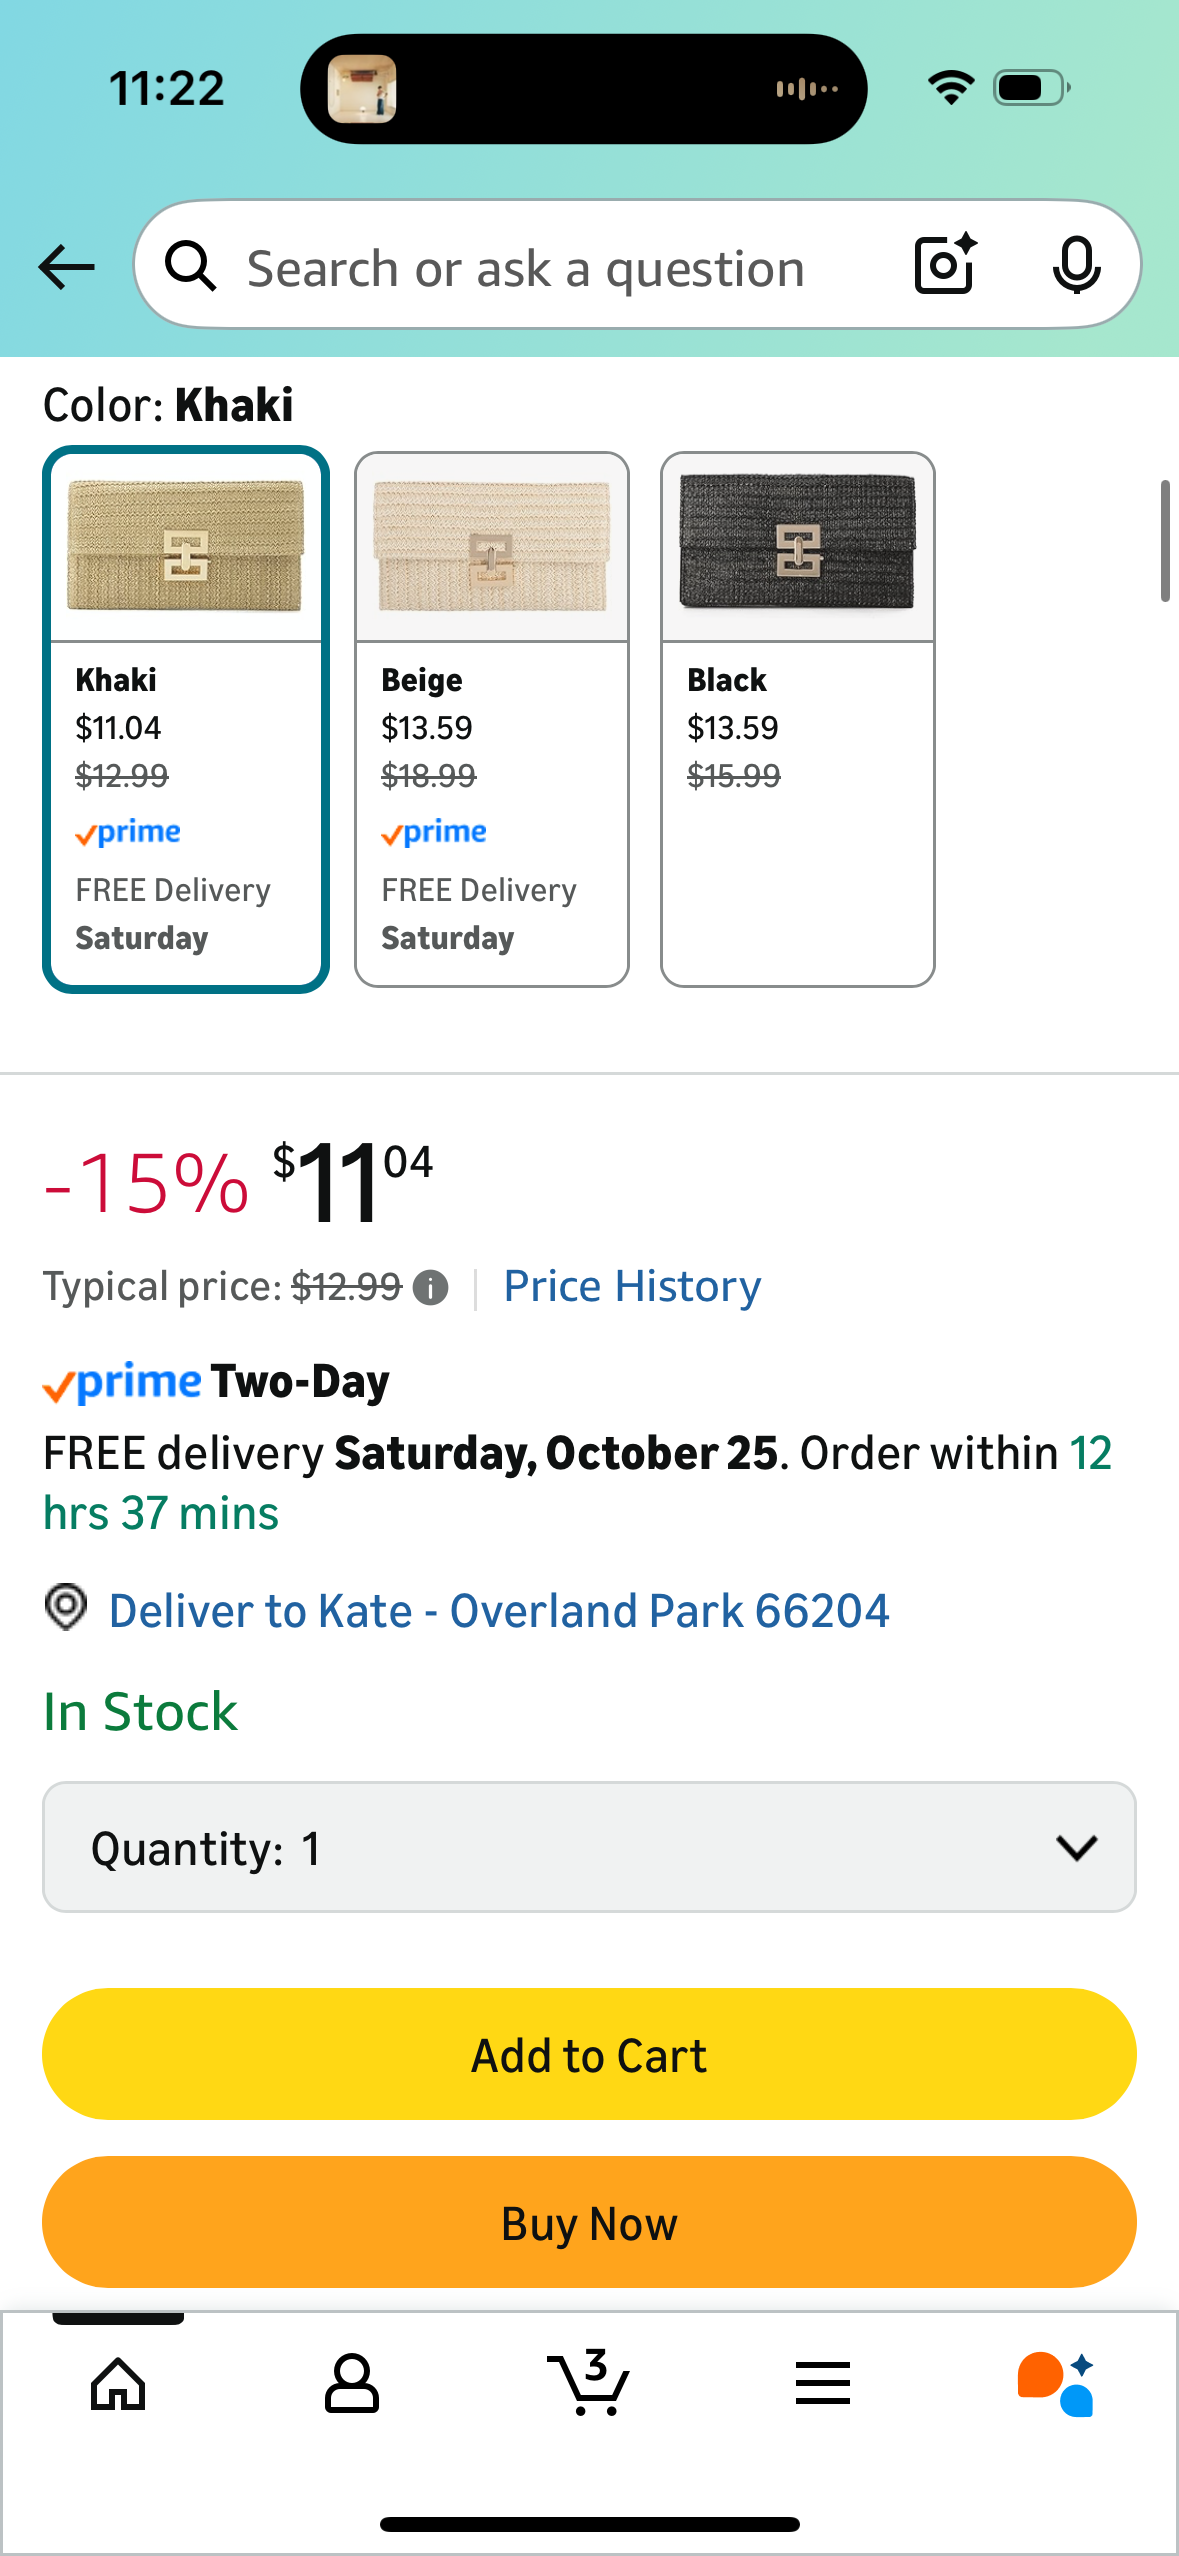Image resolution: width=1179 pixels, height=2556 pixels.
Task: Tap the Dynamic Island live activity thumbnail
Action: (362, 89)
